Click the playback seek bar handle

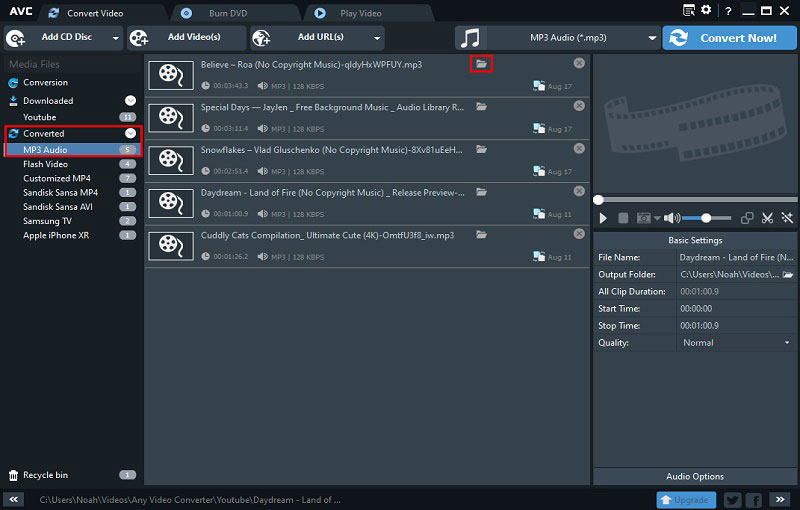tap(598, 199)
